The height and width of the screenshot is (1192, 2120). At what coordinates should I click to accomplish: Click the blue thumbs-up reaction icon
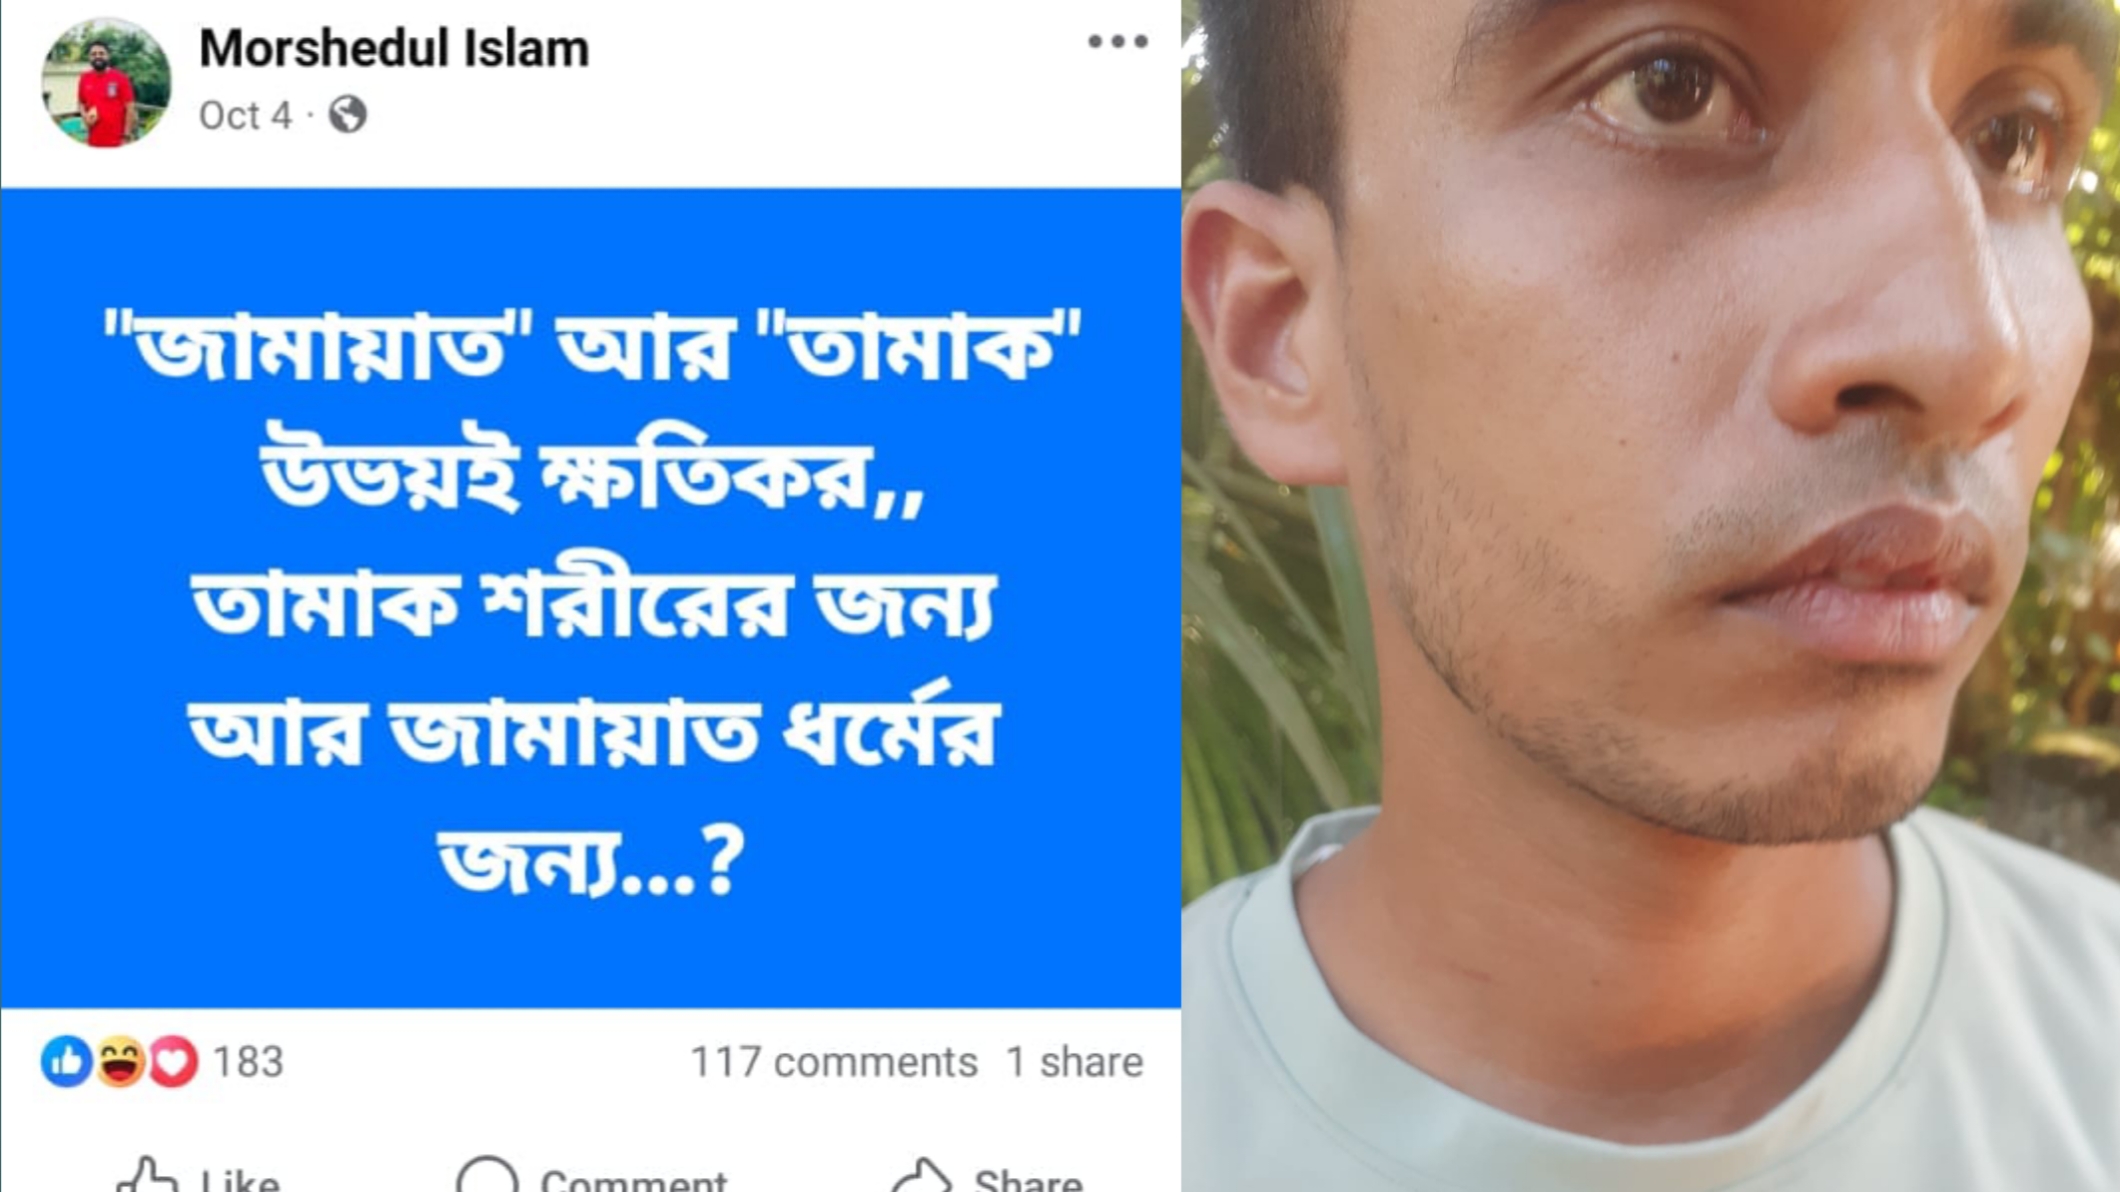(66, 1061)
